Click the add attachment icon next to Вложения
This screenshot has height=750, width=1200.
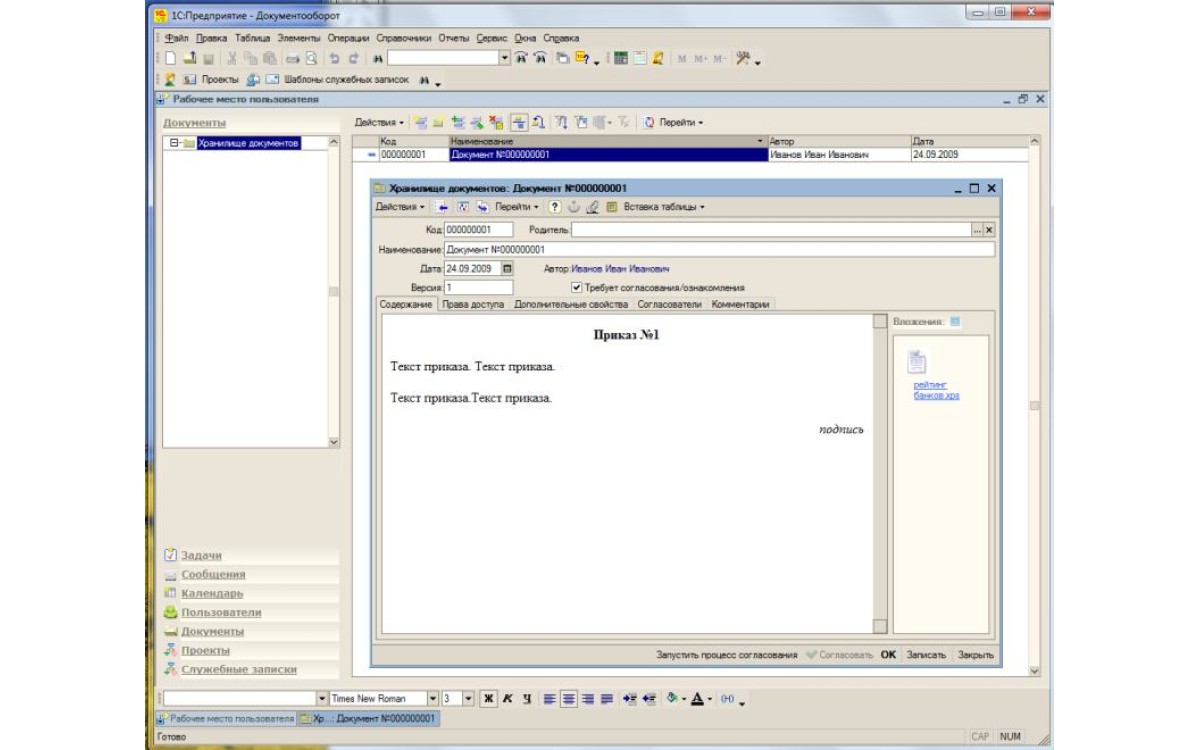tap(954, 322)
